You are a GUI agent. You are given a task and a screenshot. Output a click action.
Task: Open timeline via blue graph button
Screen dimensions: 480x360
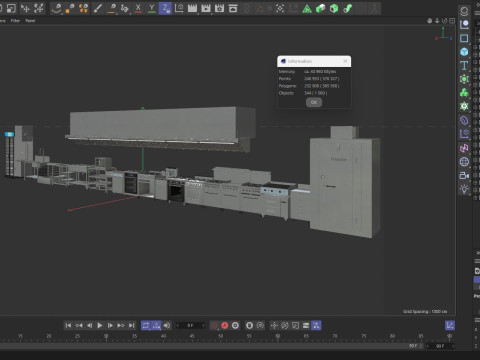point(450,325)
